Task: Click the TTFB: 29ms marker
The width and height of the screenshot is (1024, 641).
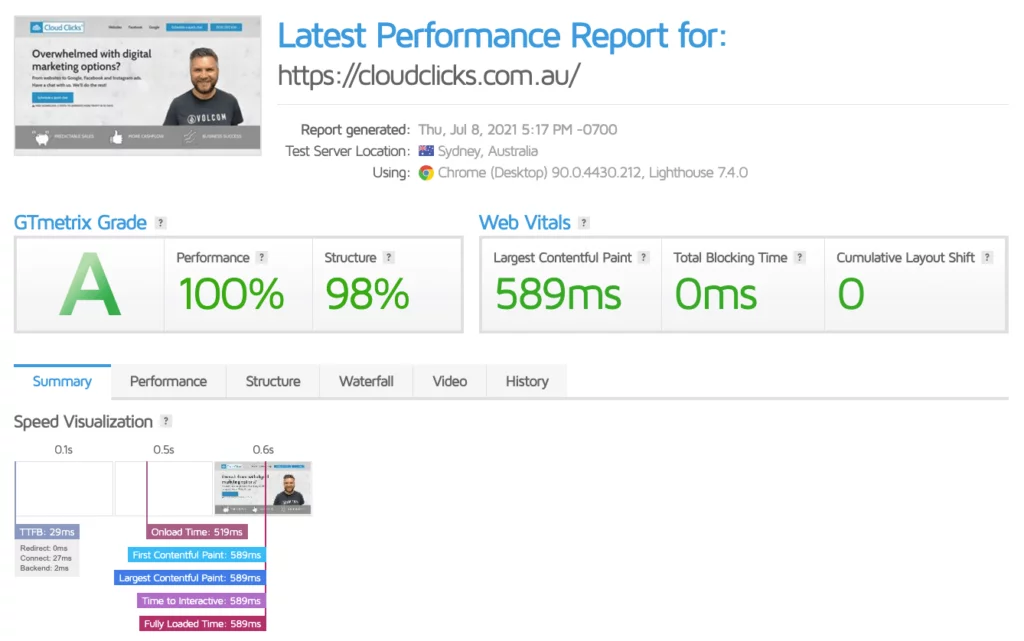Action: click(x=47, y=532)
